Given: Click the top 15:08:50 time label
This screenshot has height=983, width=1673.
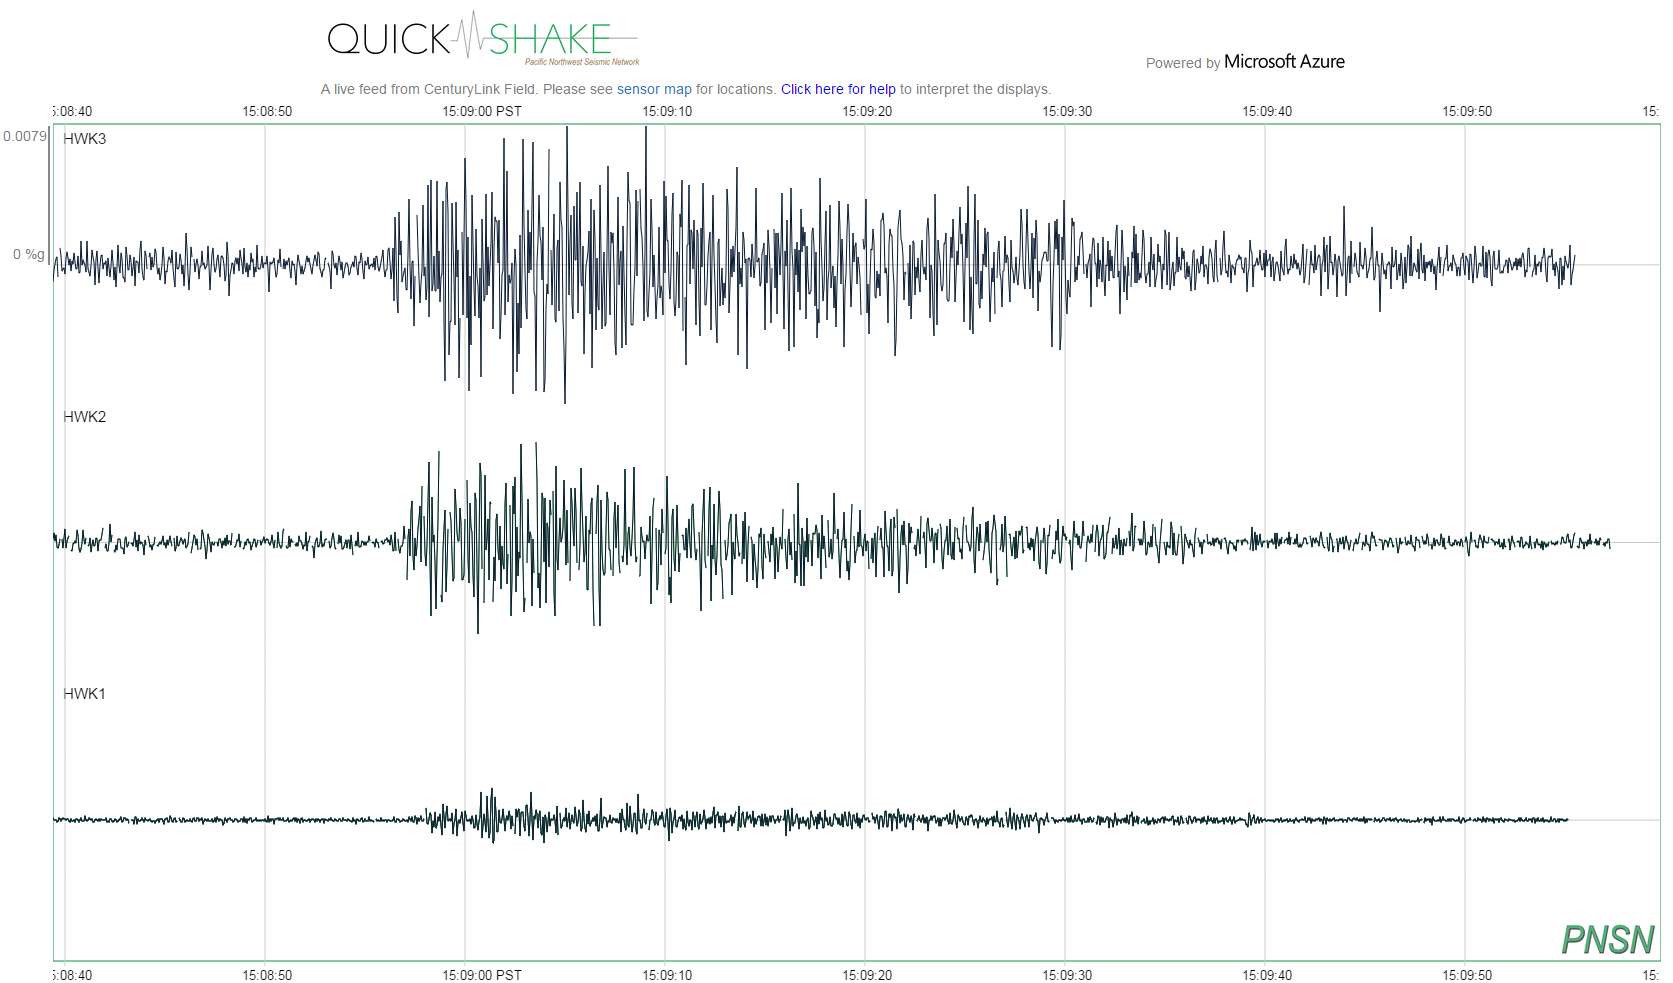Looking at the screenshot, I should pos(267,111).
